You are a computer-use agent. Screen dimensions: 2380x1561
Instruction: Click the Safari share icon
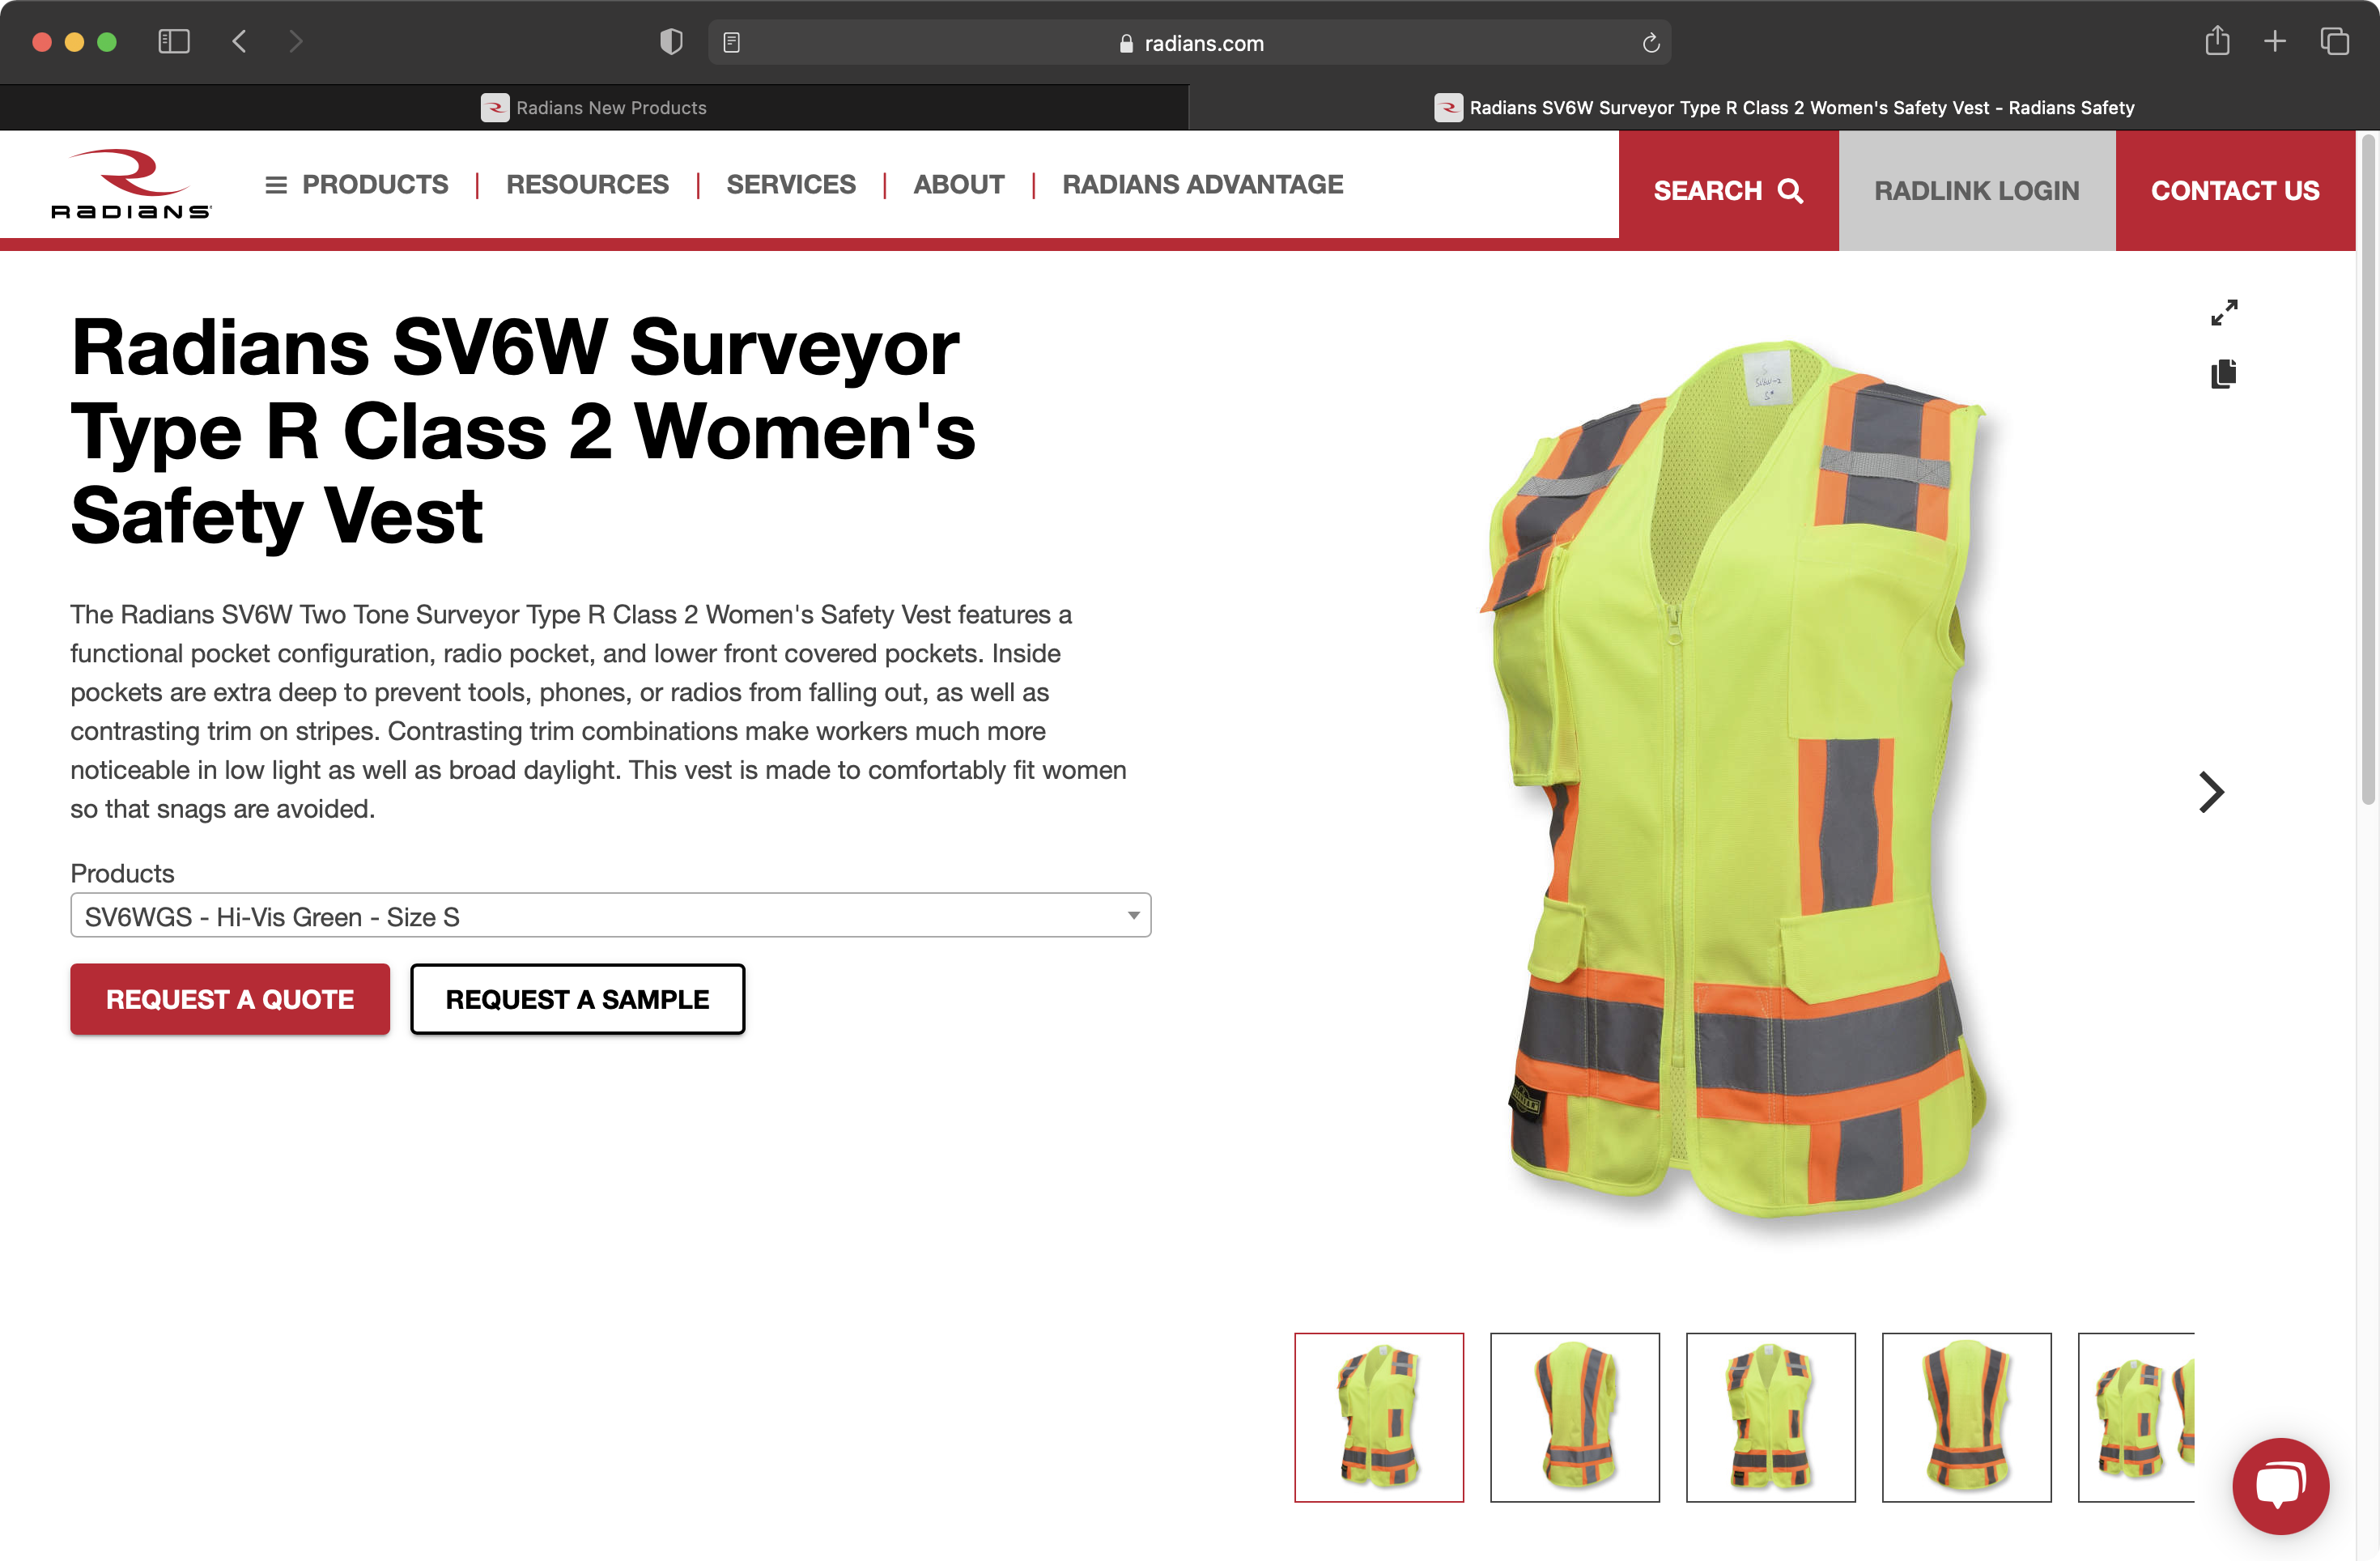[2217, 42]
